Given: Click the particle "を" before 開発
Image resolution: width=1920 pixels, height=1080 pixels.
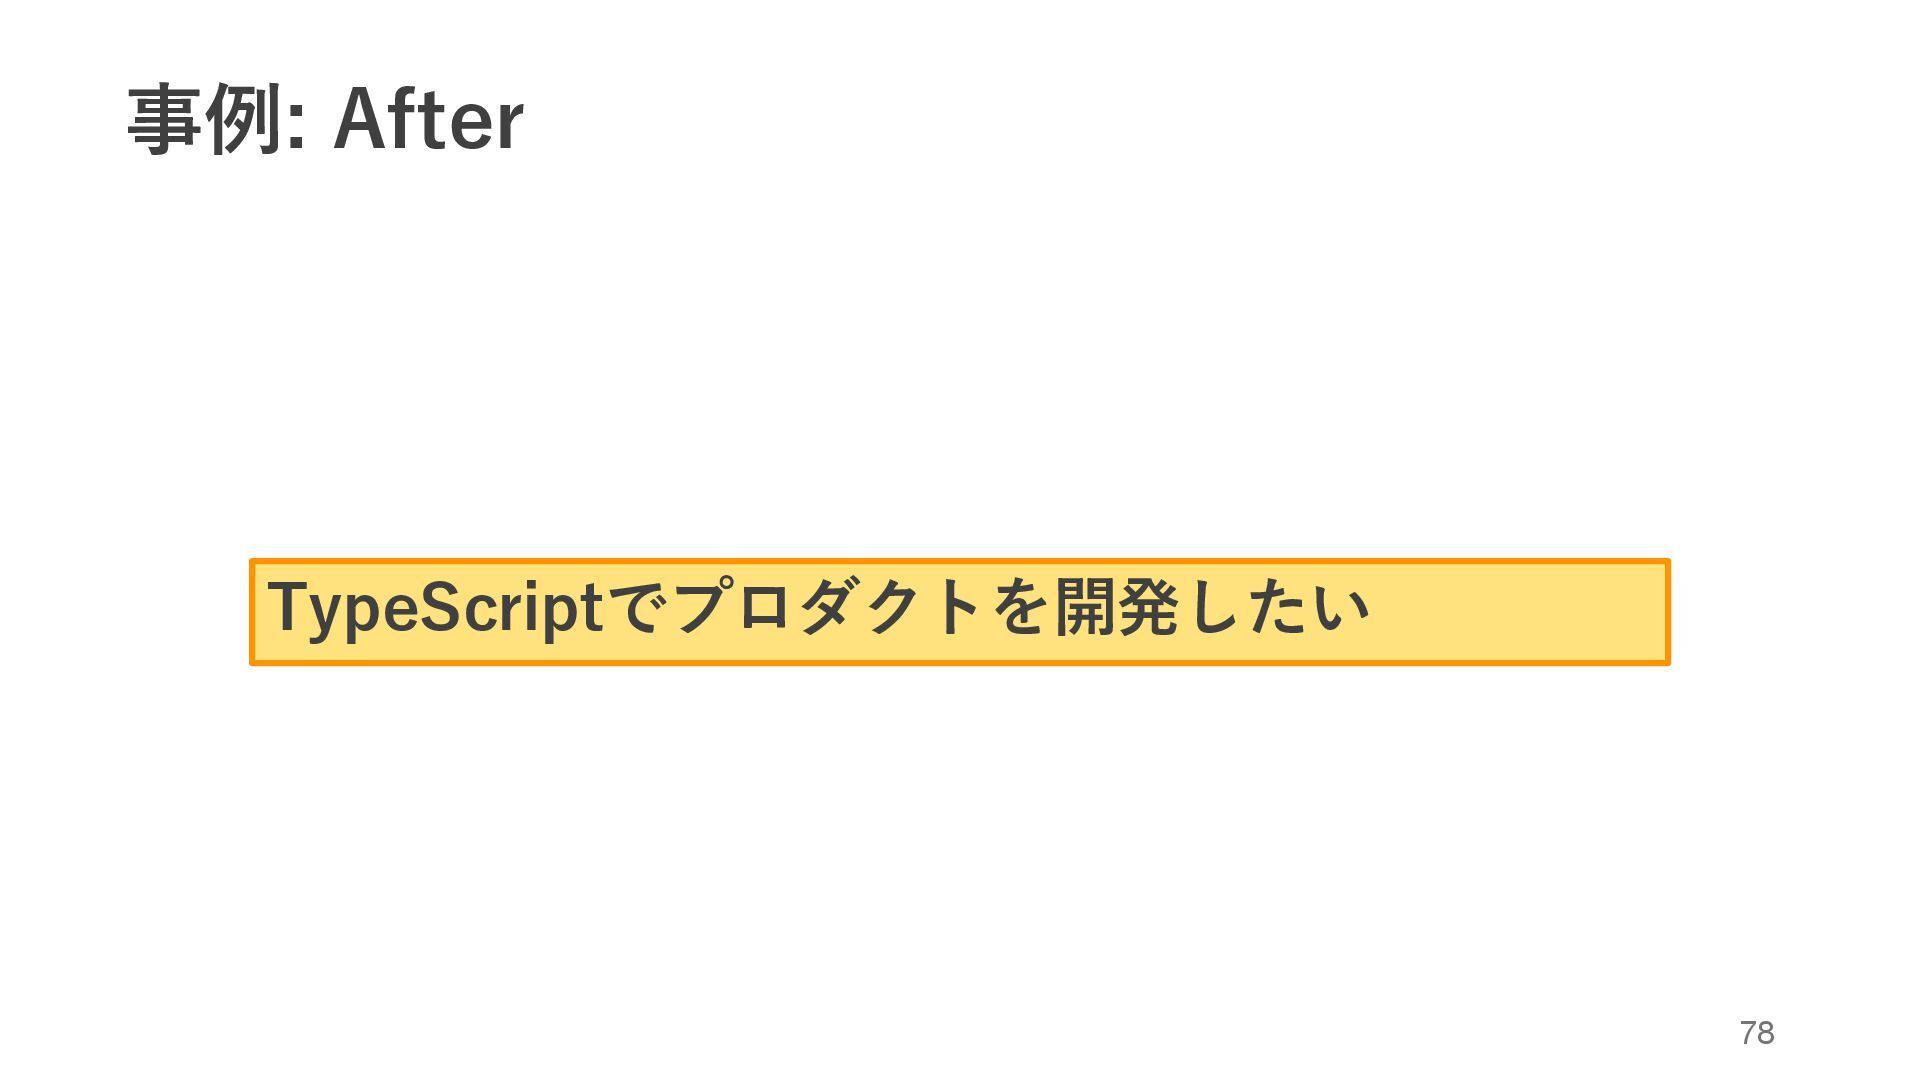Looking at the screenshot, I should click(x=1020, y=608).
